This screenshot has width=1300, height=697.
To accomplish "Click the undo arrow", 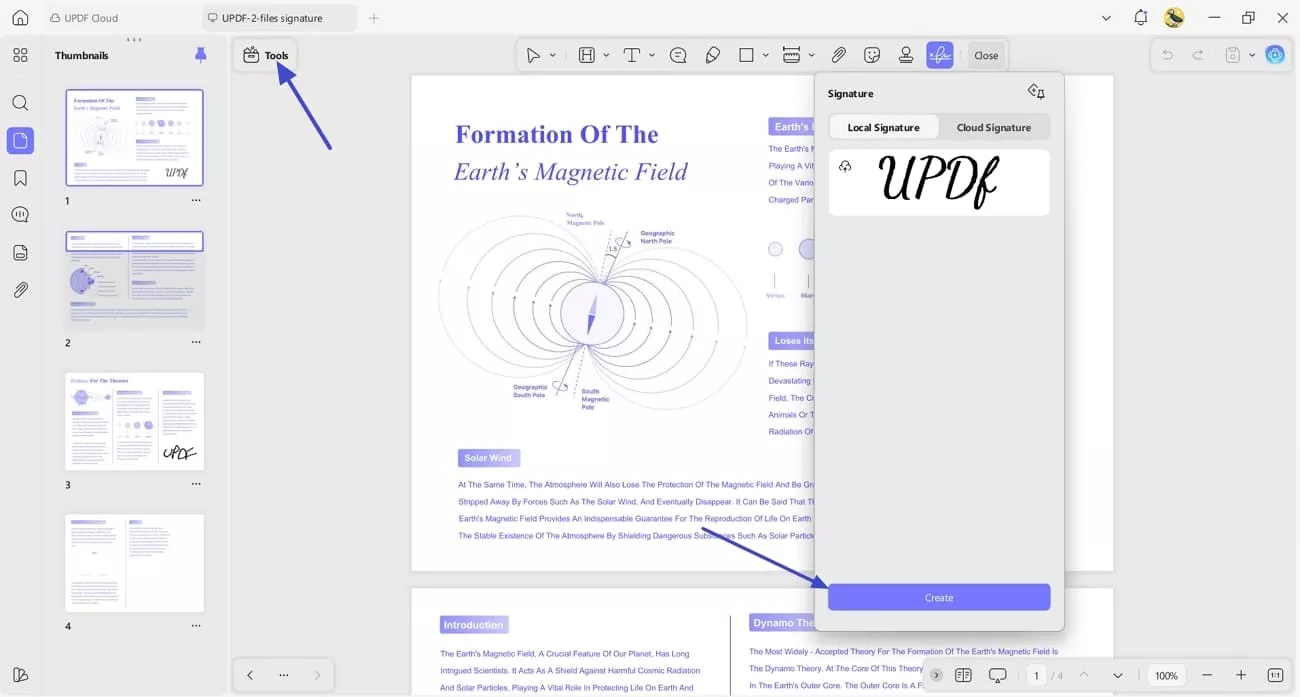I will [x=1167, y=55].
